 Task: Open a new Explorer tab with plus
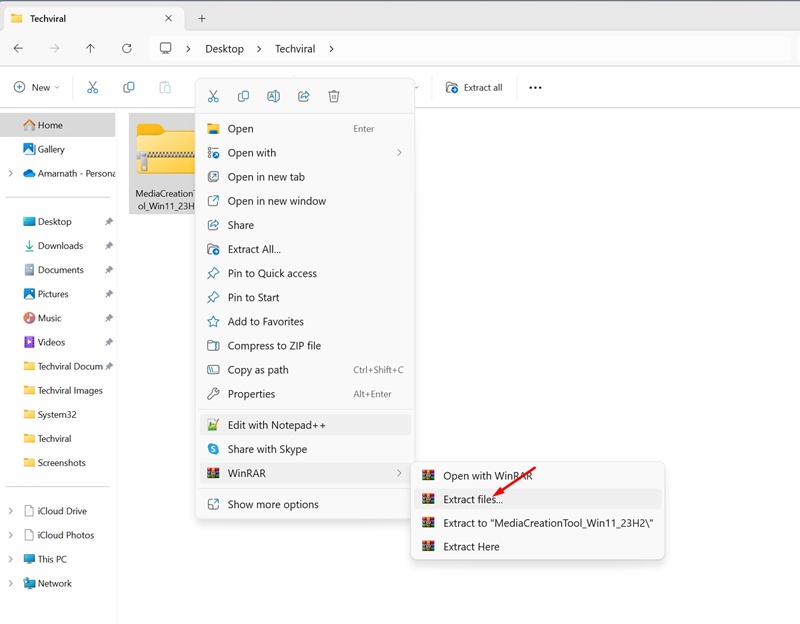(202, 18)
